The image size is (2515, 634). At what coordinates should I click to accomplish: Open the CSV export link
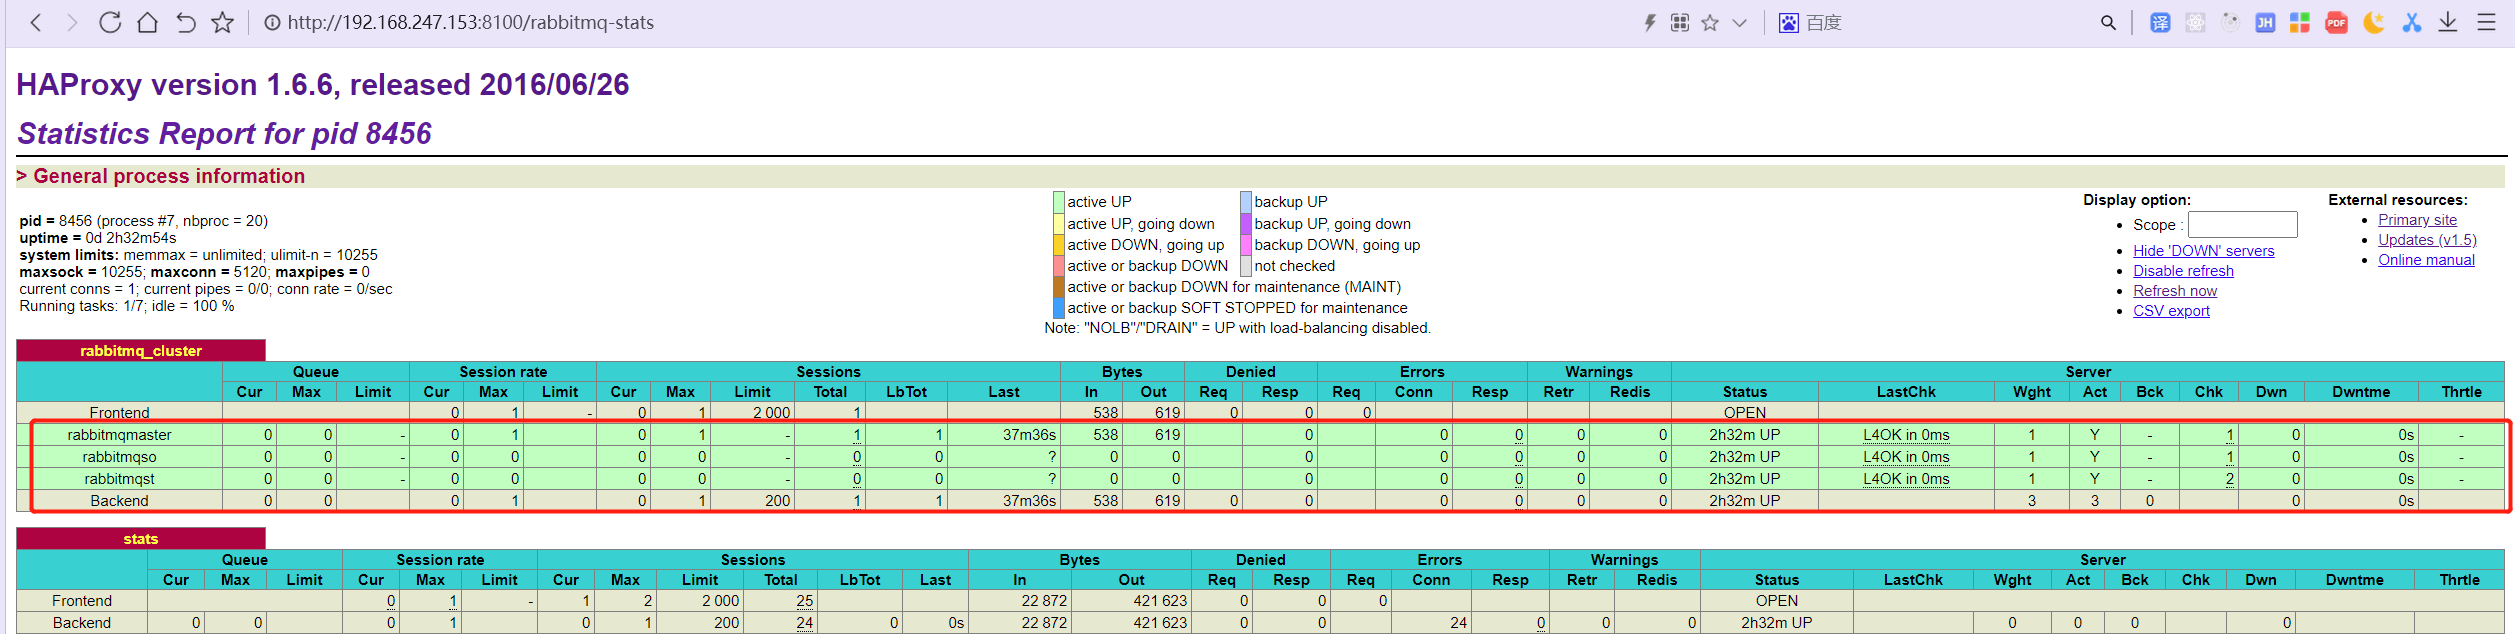2171,311
